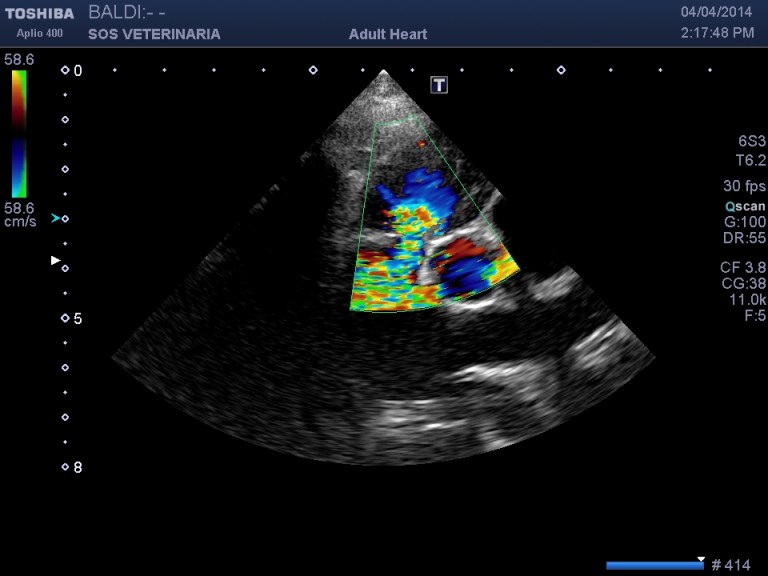This screenshot has width=768, height=576.
Task: Click the Adult Heart preset label
Action: 388,34
